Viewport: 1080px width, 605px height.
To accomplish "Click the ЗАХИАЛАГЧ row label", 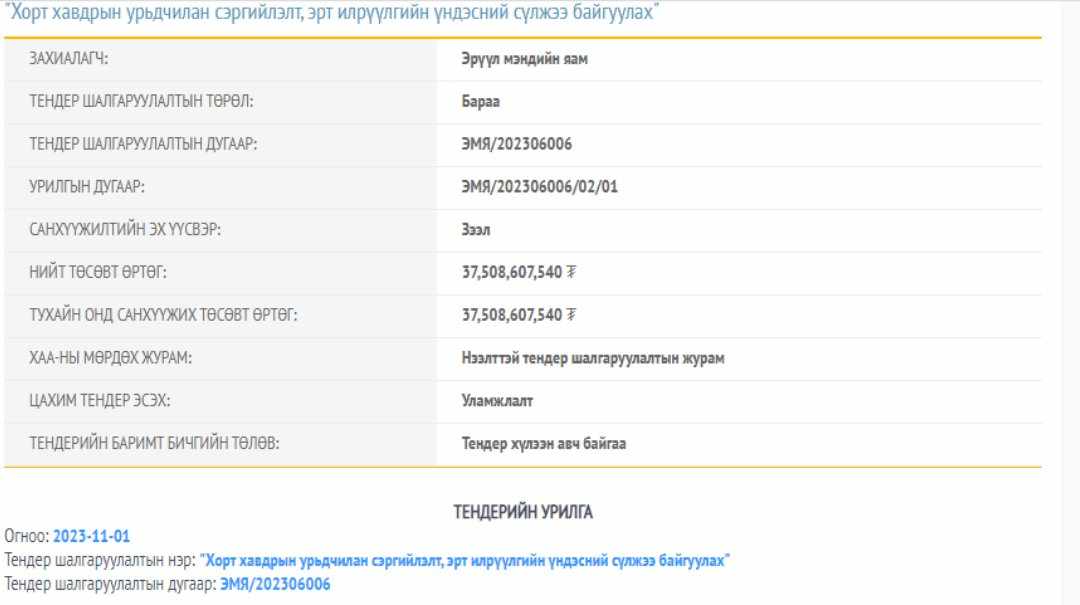I will coord(68,59).
